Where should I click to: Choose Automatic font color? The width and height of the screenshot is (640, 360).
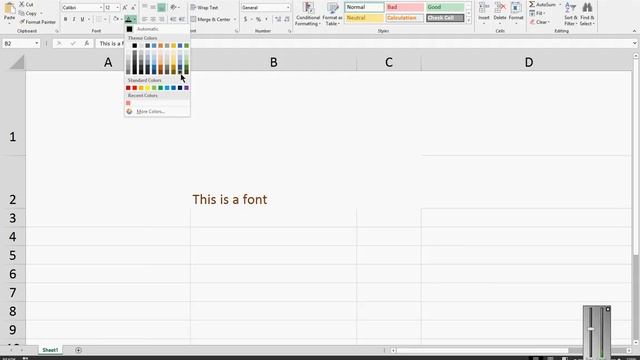pyautogui.click(x=157, y=29)
